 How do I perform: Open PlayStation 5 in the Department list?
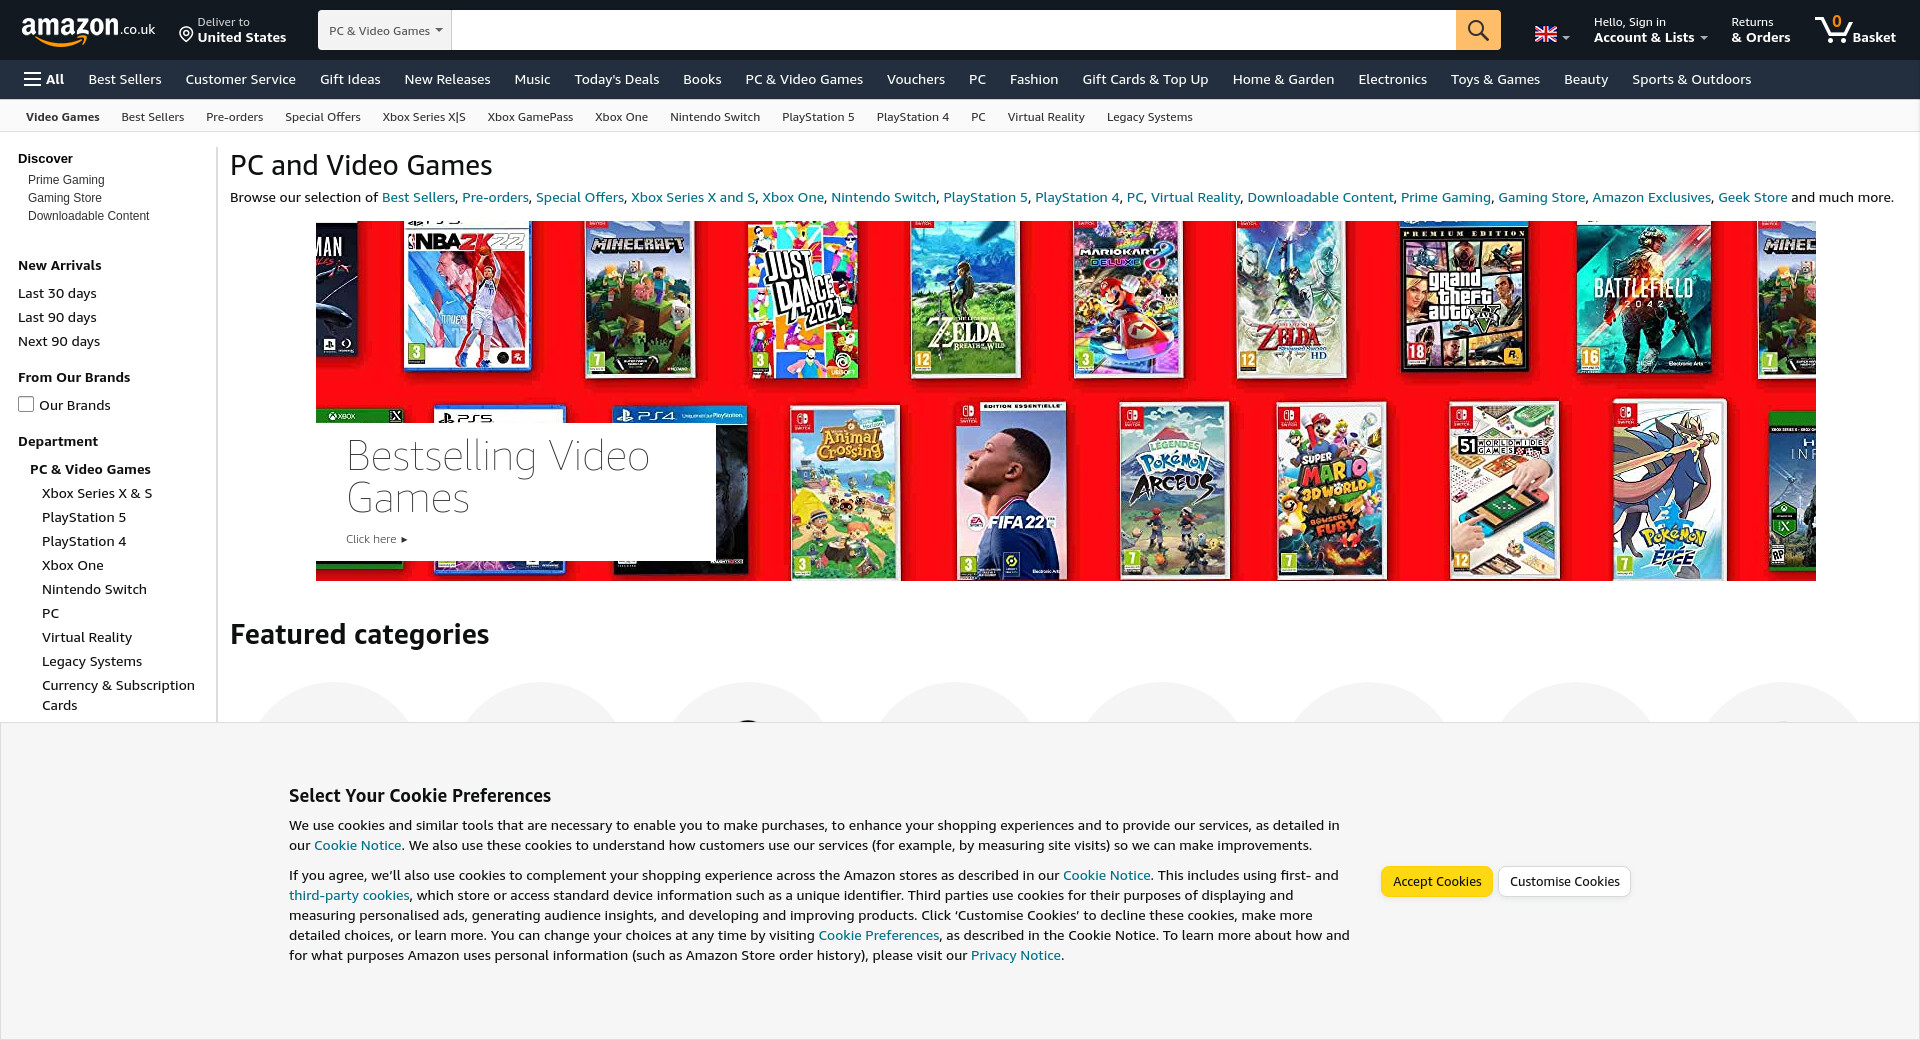(x=84, y=517)
